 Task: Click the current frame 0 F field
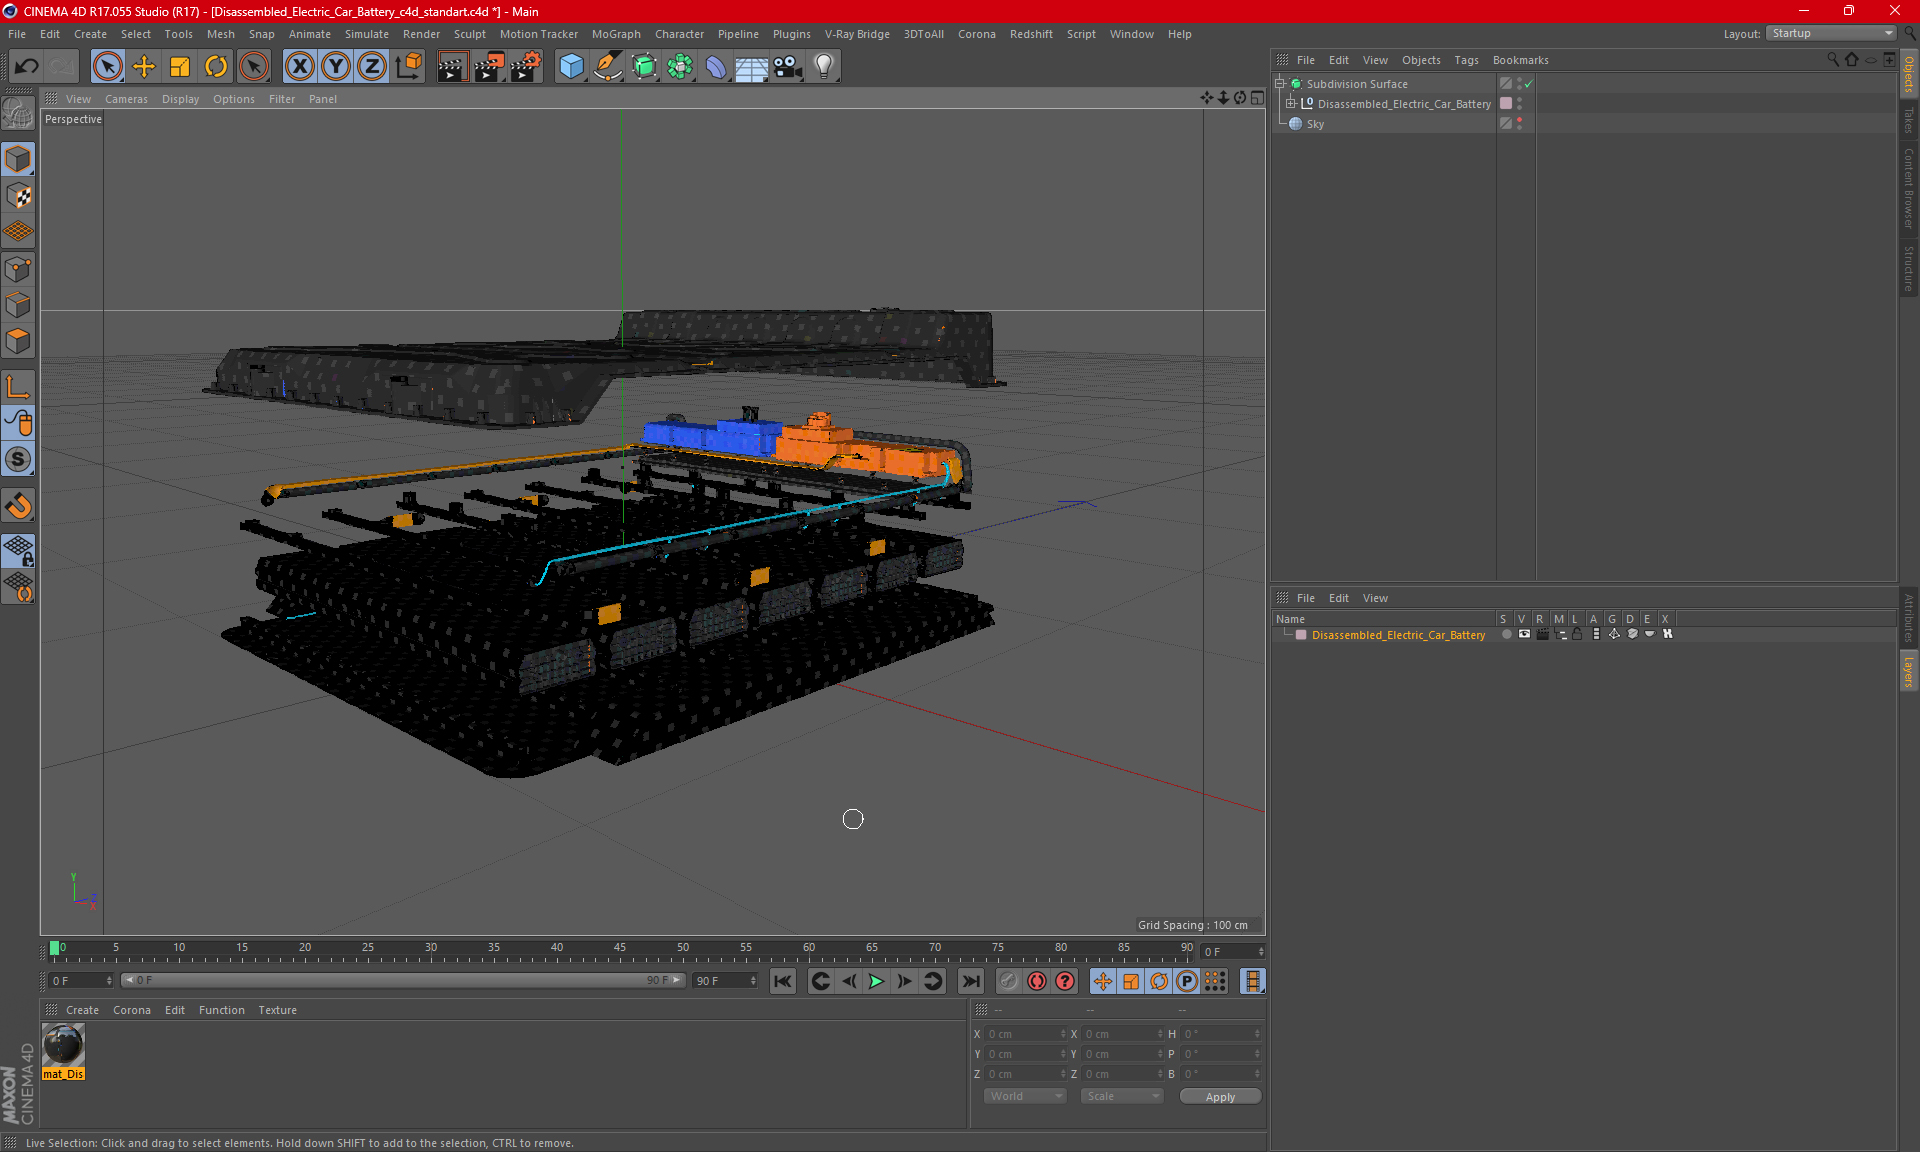(80, 981)
